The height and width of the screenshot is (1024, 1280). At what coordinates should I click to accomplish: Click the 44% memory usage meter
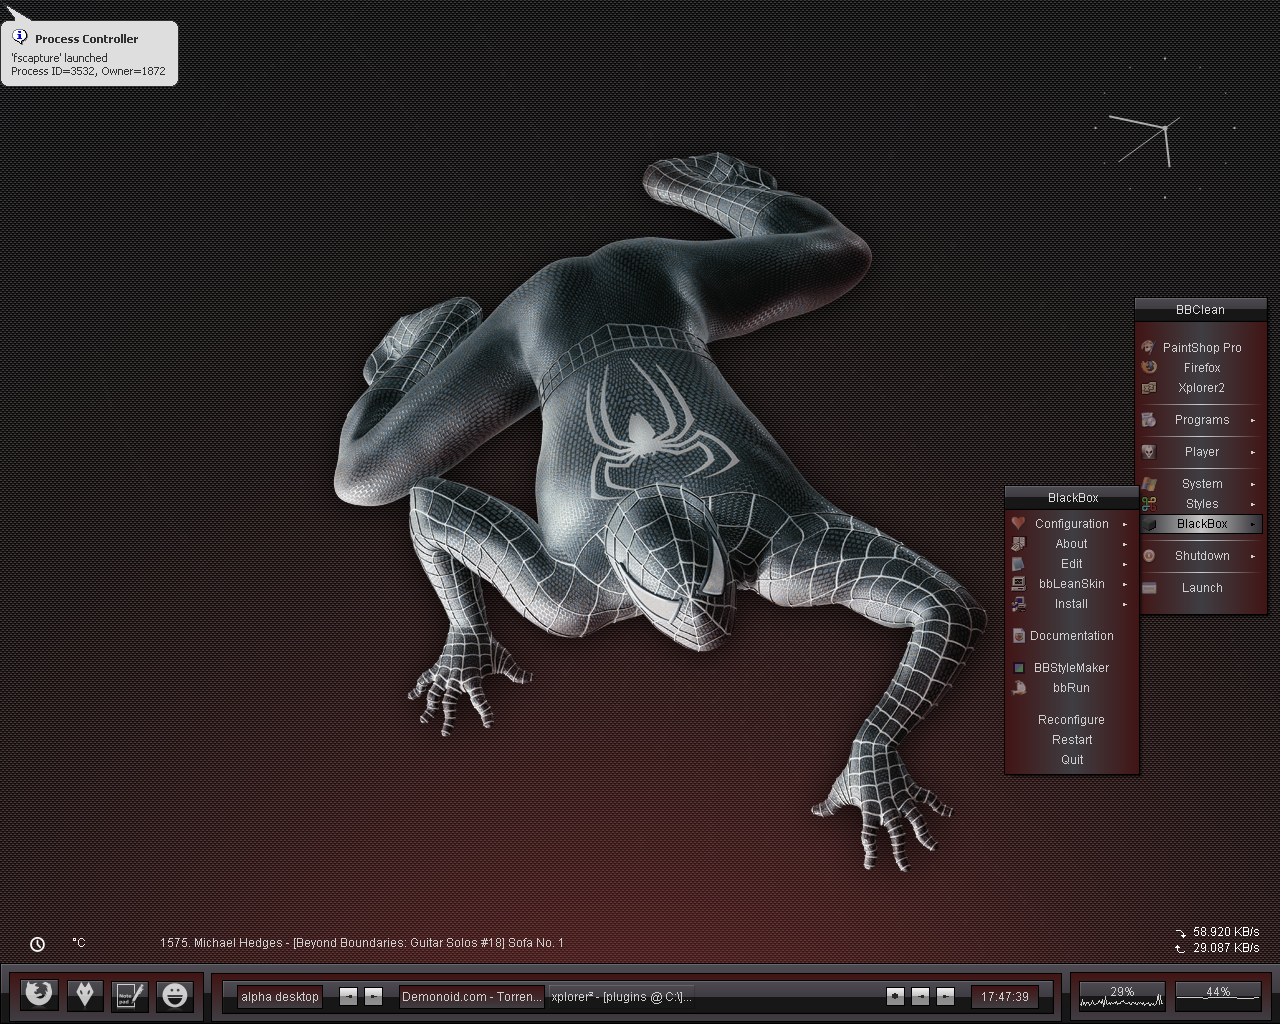coord(1218,995)
